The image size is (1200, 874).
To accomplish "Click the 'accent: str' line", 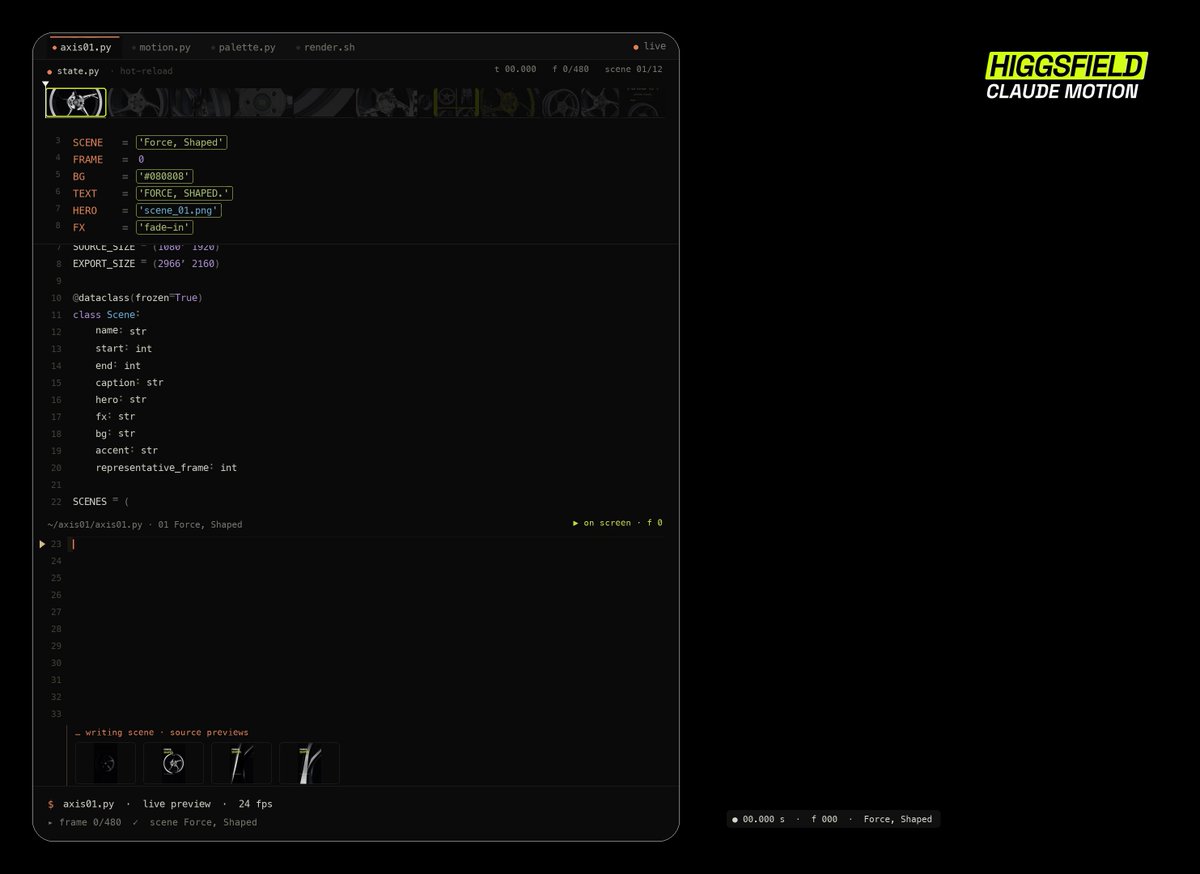I will [x=127, y=451].
